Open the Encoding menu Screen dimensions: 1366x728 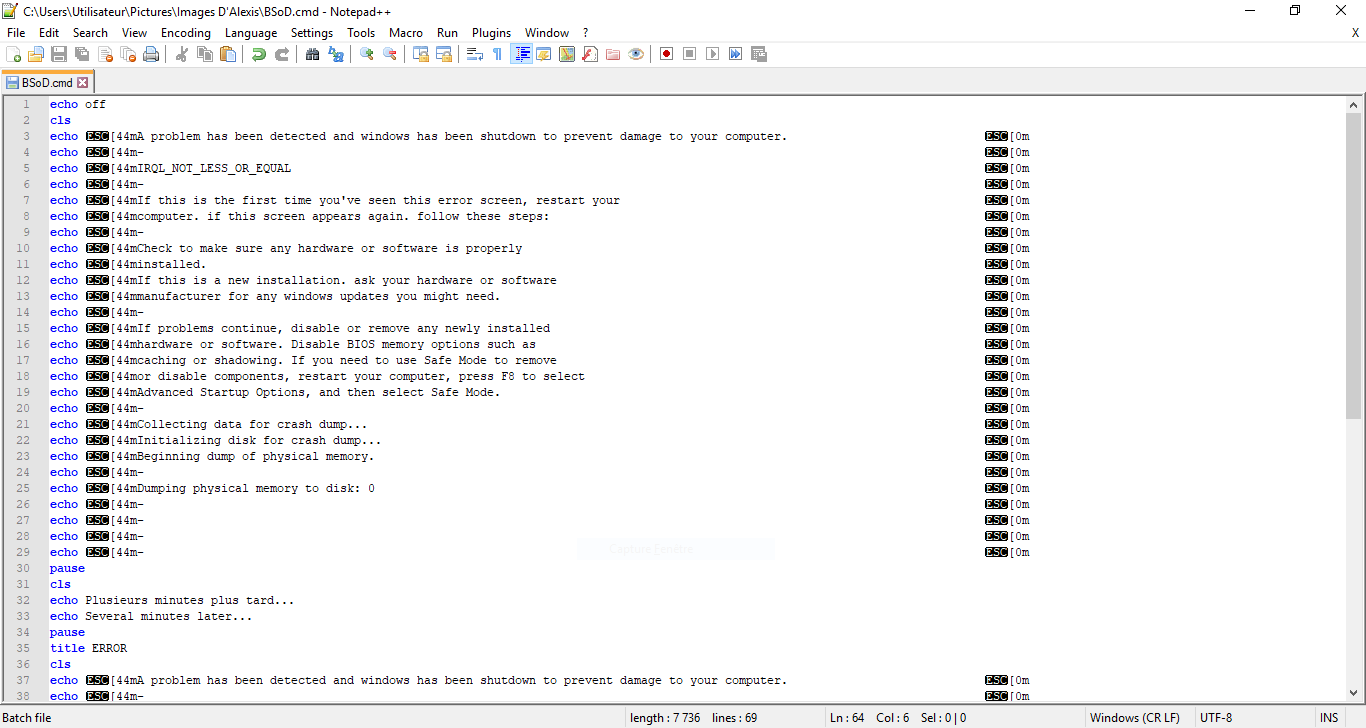click(186, 33)
